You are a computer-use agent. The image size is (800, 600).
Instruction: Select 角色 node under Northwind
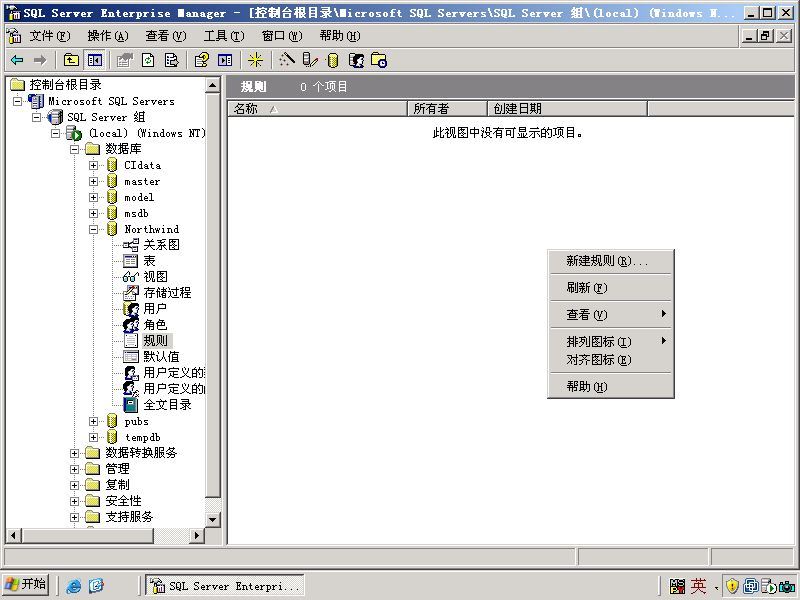155,324
